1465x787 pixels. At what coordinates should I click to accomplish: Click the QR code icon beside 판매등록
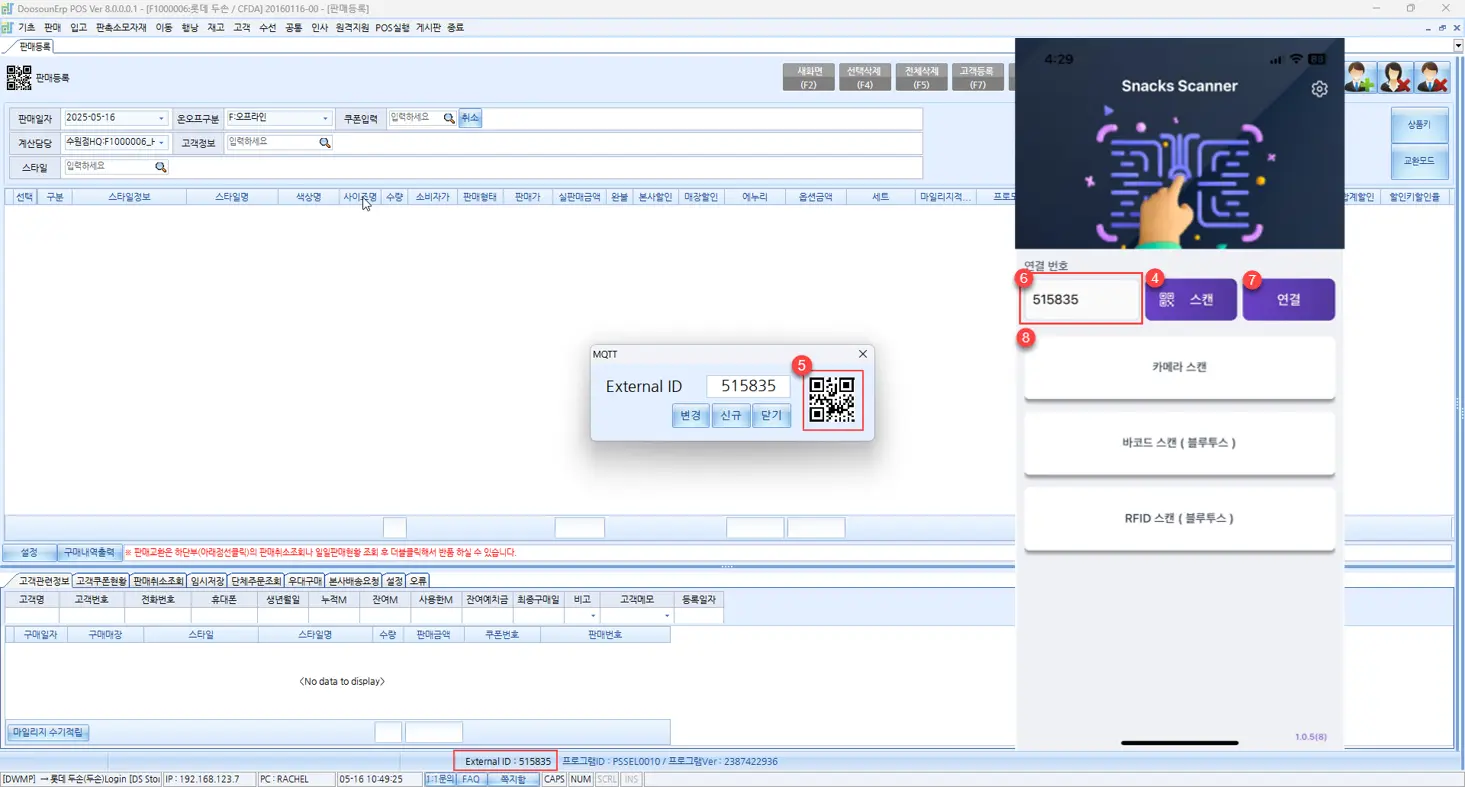point(19,77)
